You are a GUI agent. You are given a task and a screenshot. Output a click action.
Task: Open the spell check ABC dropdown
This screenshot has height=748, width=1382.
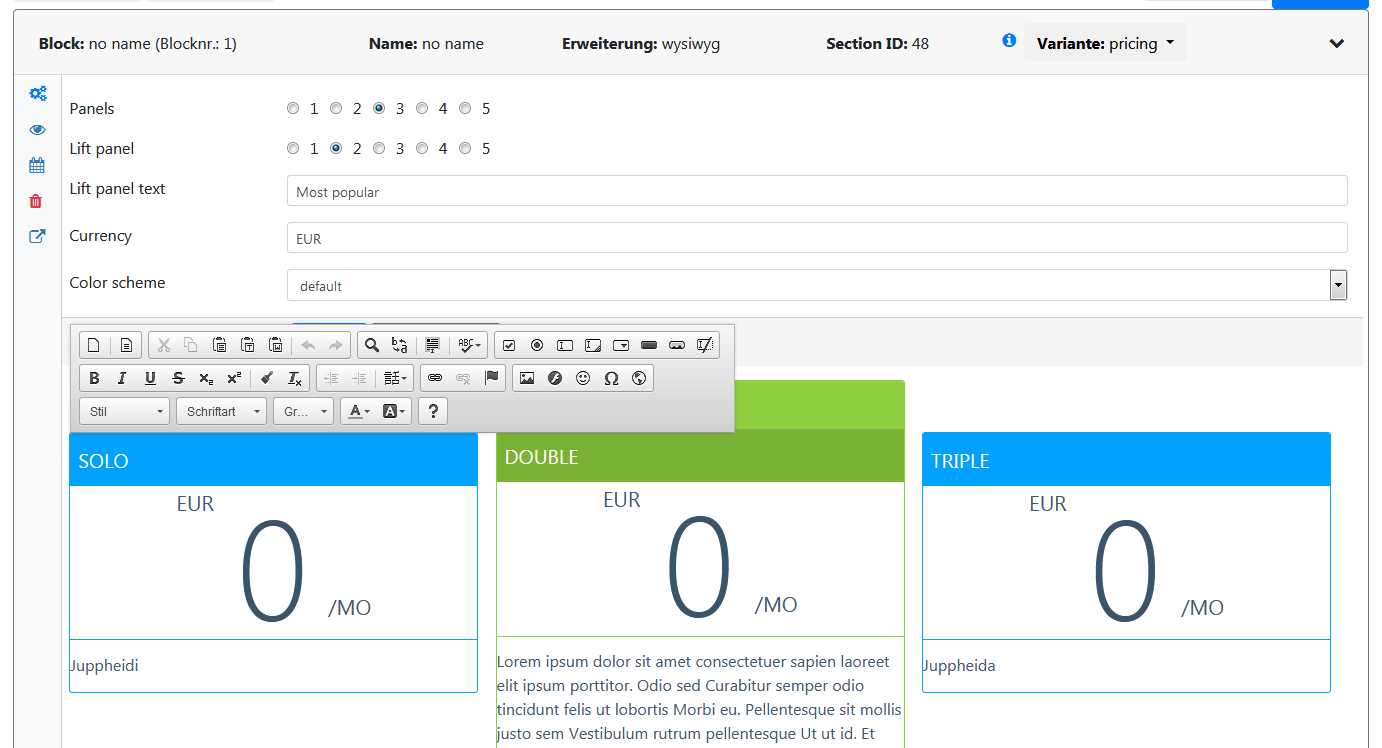coord(469,345)
